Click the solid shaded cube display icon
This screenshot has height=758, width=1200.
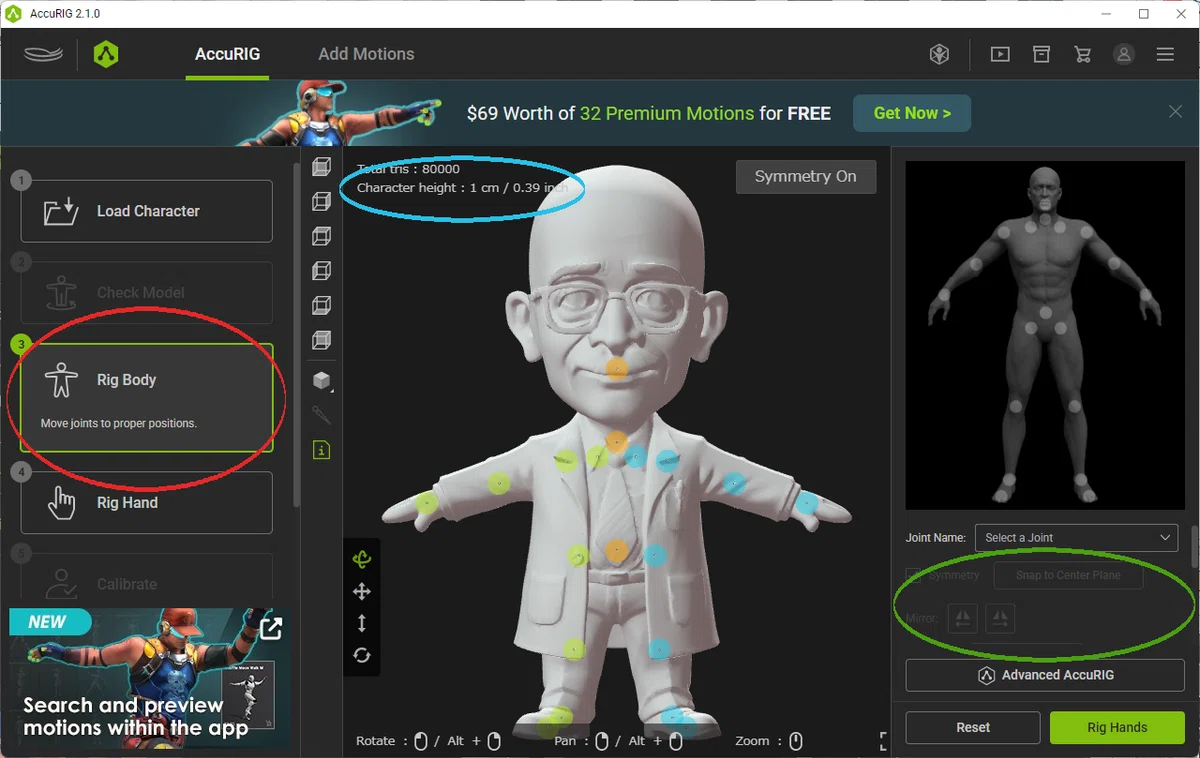(x=321, y=380)
